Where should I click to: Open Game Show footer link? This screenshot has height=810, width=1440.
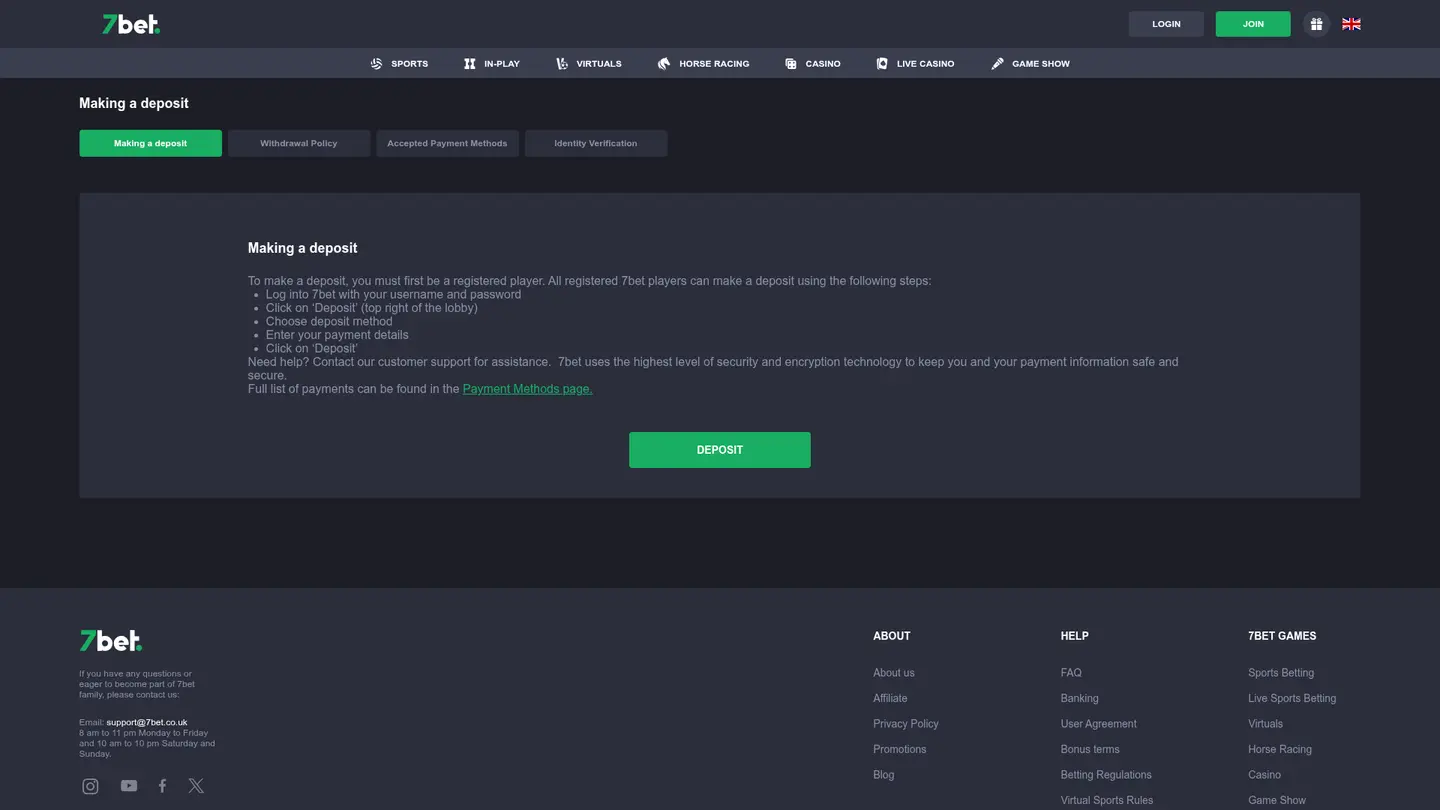pyautogui.click(x=1277, y=800)
